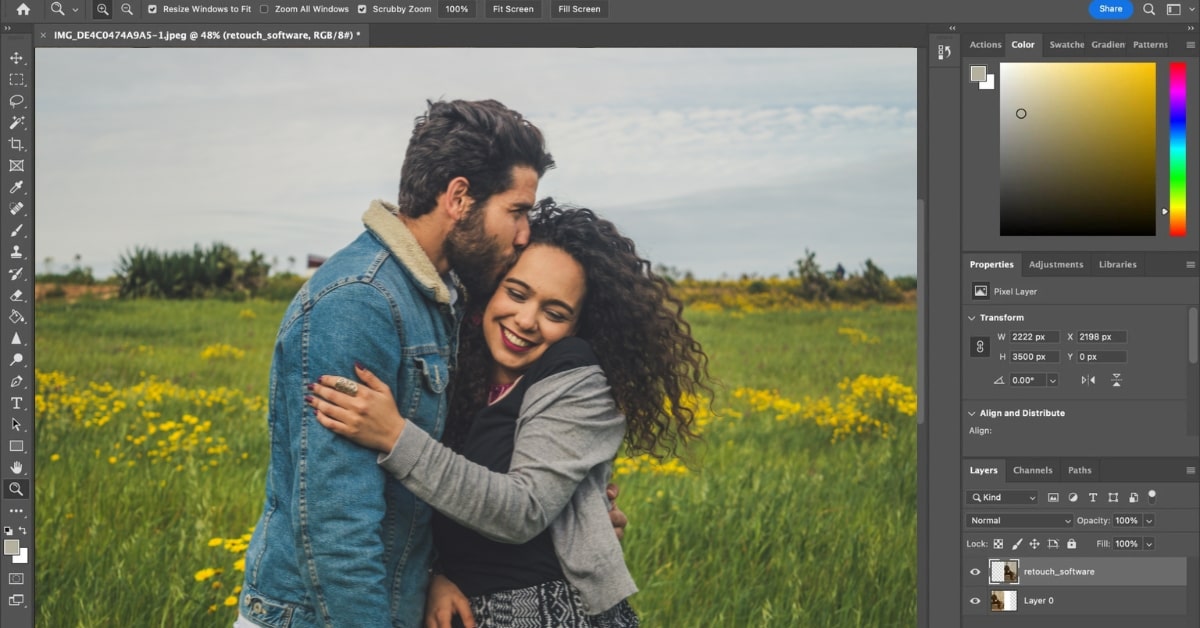Toggle the layer filter on/off switch
Viewport: 1200px width, 628px height.
click(x=1152, y=495)
